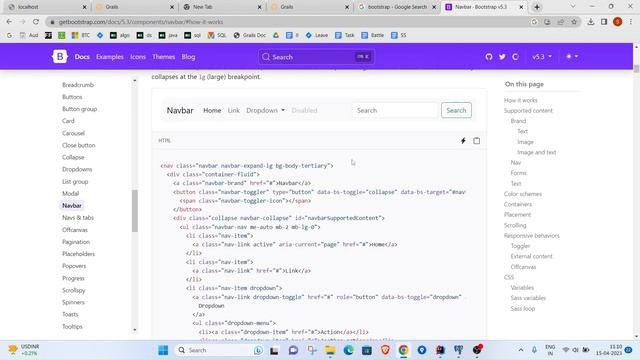Open the v5.3 version dropdown

[x=542, y=57]
